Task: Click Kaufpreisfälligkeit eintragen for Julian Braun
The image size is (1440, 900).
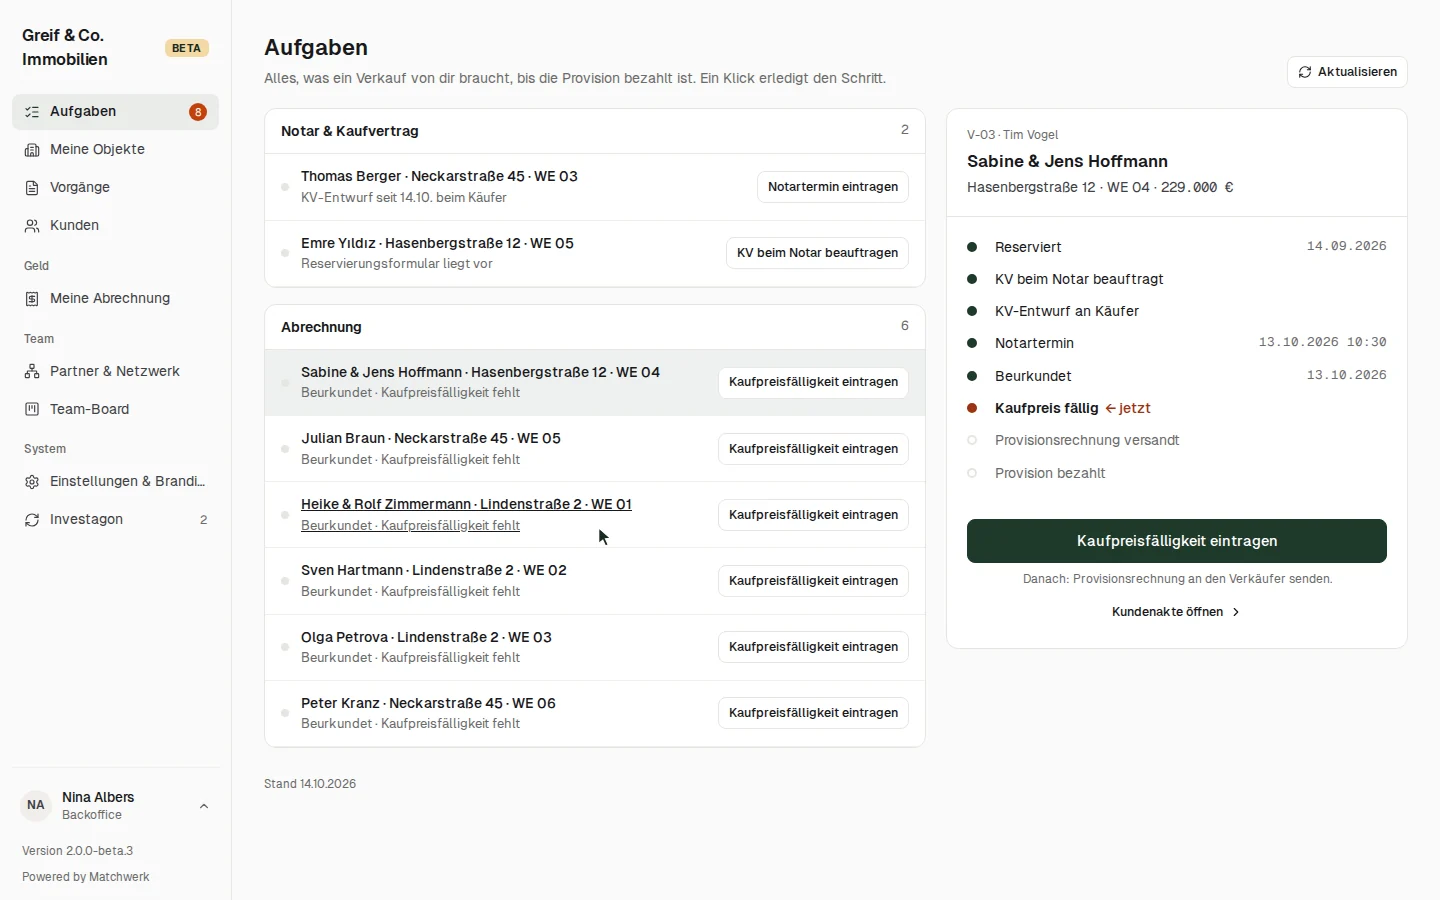Action: 813,449
